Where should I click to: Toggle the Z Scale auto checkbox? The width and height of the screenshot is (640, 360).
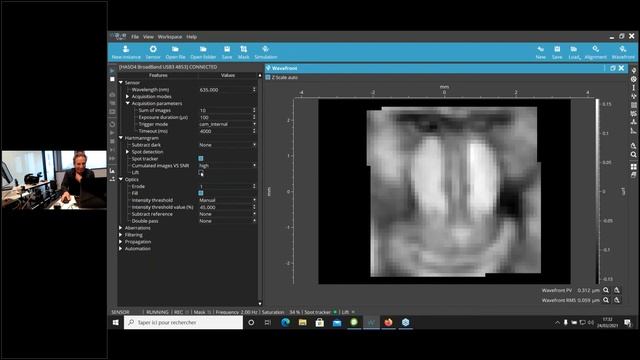268,78
